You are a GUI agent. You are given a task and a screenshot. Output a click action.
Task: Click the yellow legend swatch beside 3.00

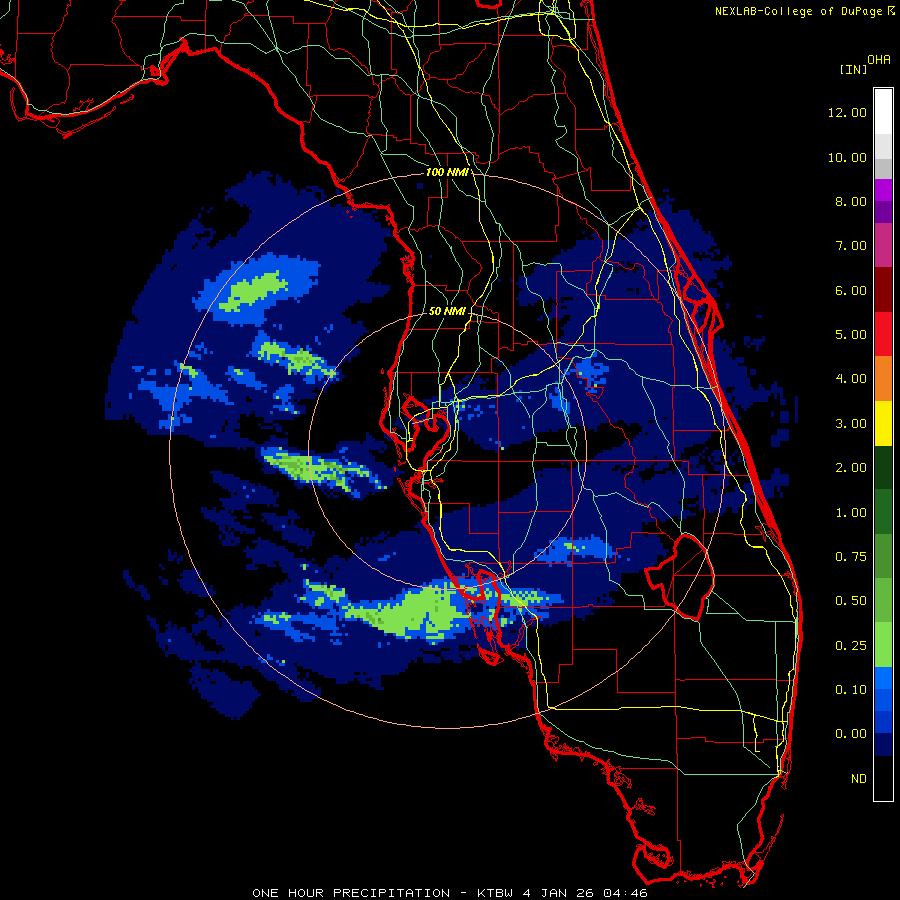(x=883, y=424)
